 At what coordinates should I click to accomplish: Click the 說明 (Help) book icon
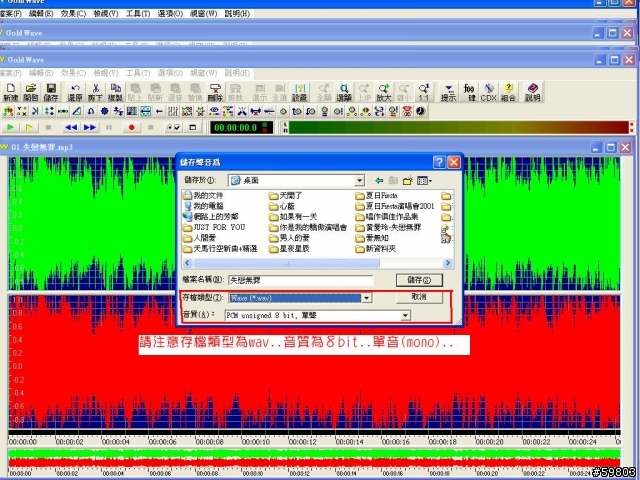533,92
